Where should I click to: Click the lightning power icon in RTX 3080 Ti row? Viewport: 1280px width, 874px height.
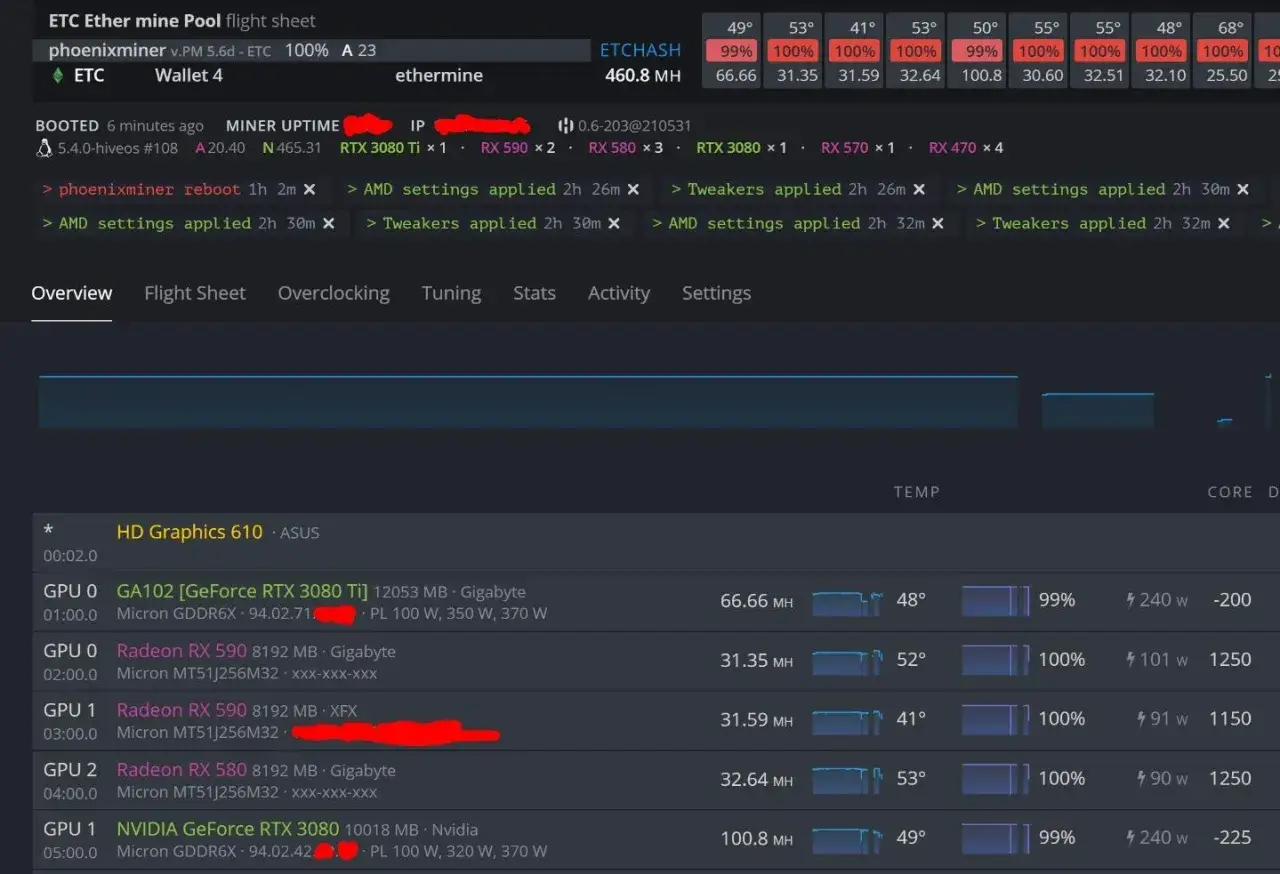pos(1130,600)
